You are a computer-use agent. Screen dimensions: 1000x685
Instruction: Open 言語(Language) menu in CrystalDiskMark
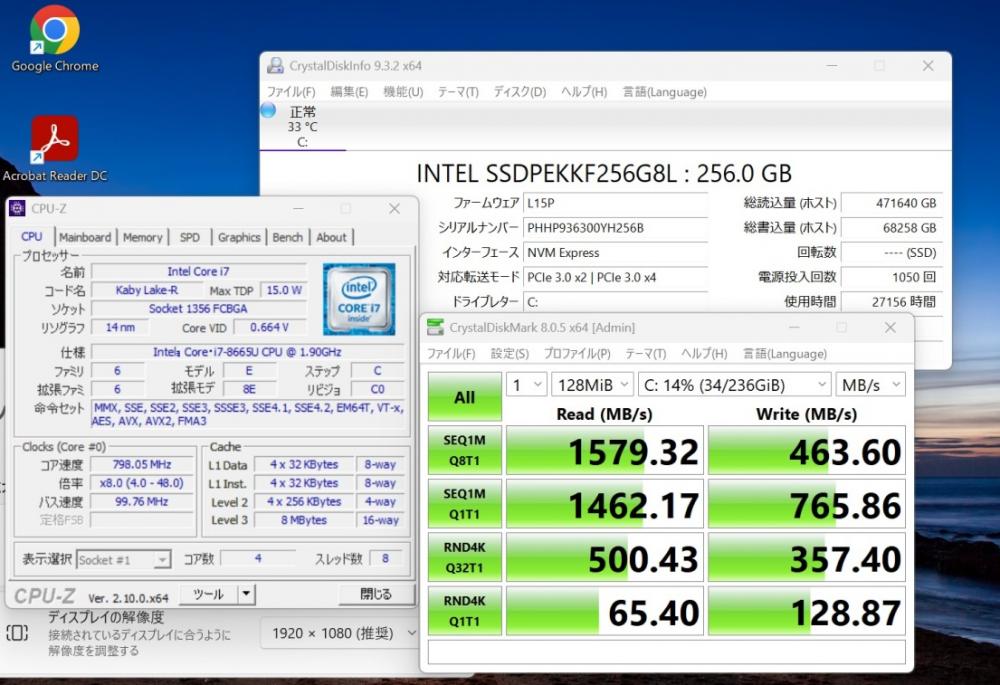pos(784,353)
